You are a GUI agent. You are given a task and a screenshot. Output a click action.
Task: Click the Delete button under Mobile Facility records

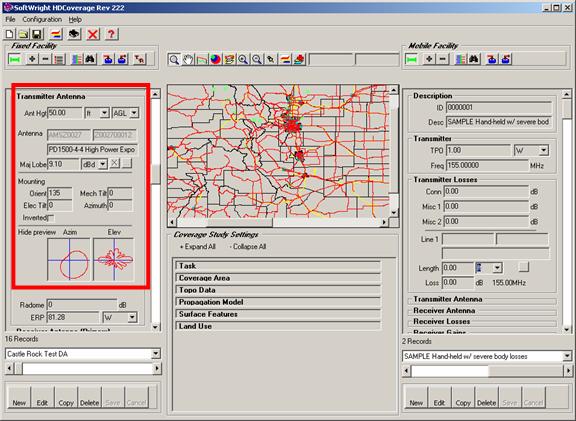pos(486,397)
